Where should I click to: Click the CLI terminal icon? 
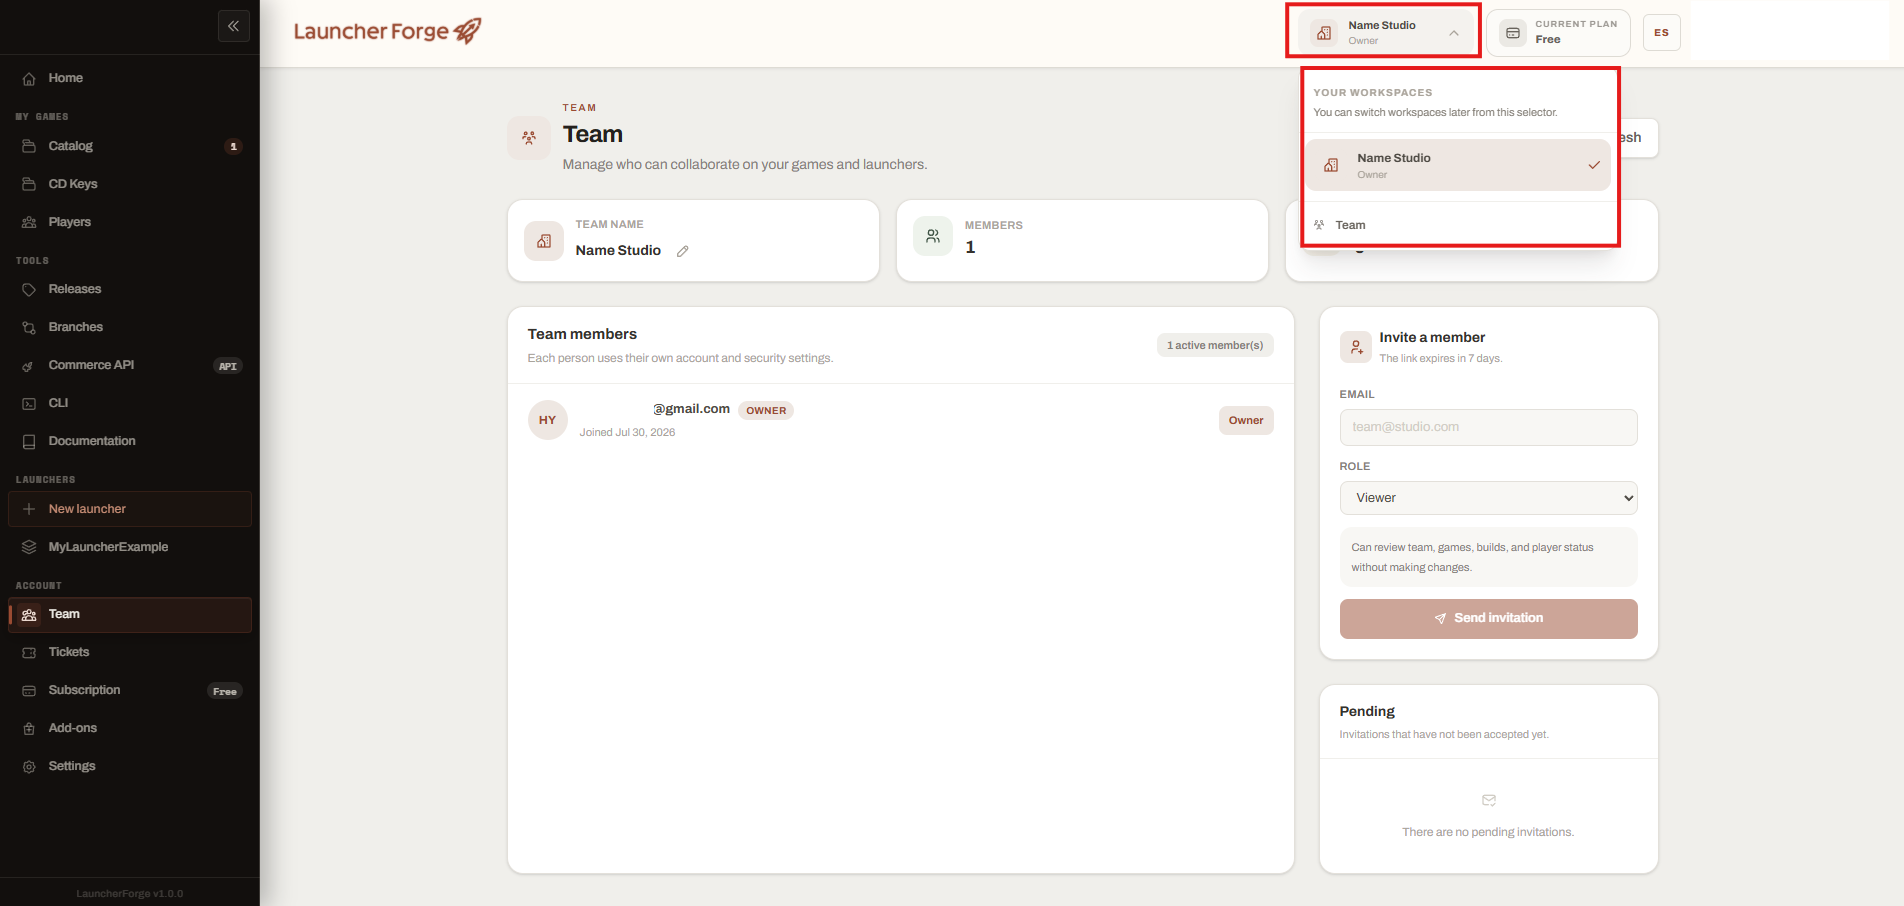pos(29,403)
